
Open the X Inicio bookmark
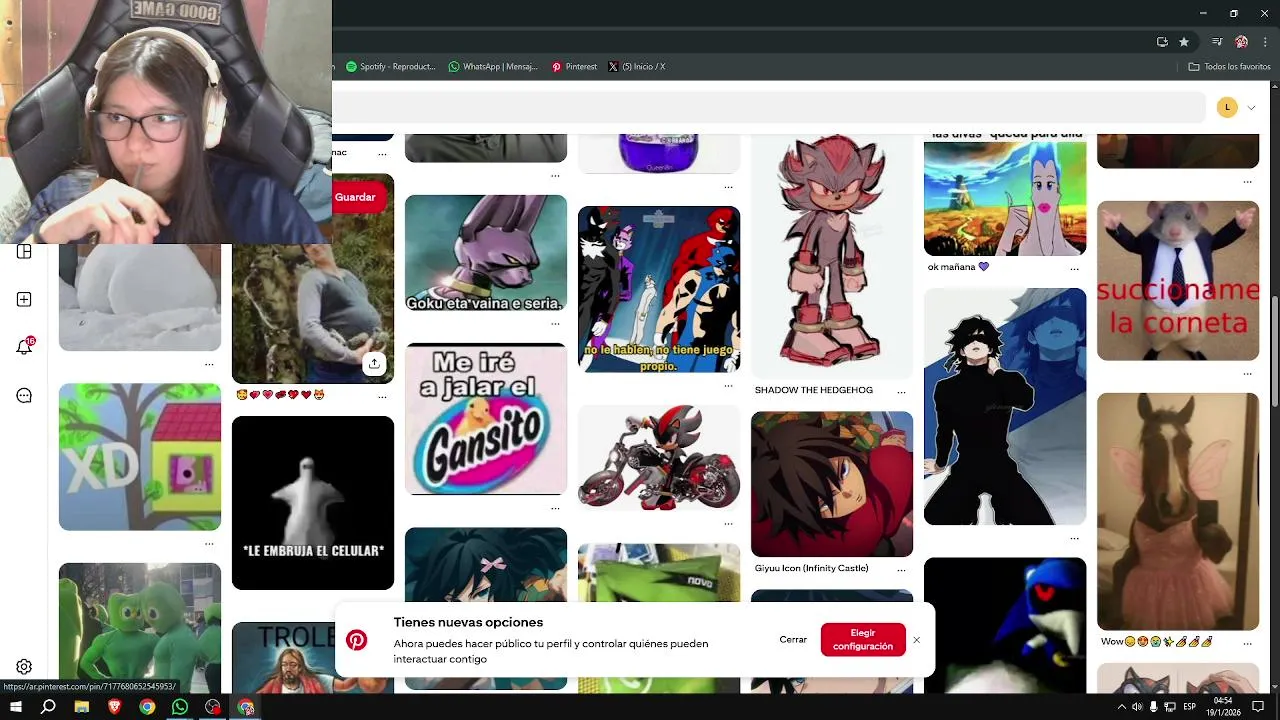coord(637,67)
